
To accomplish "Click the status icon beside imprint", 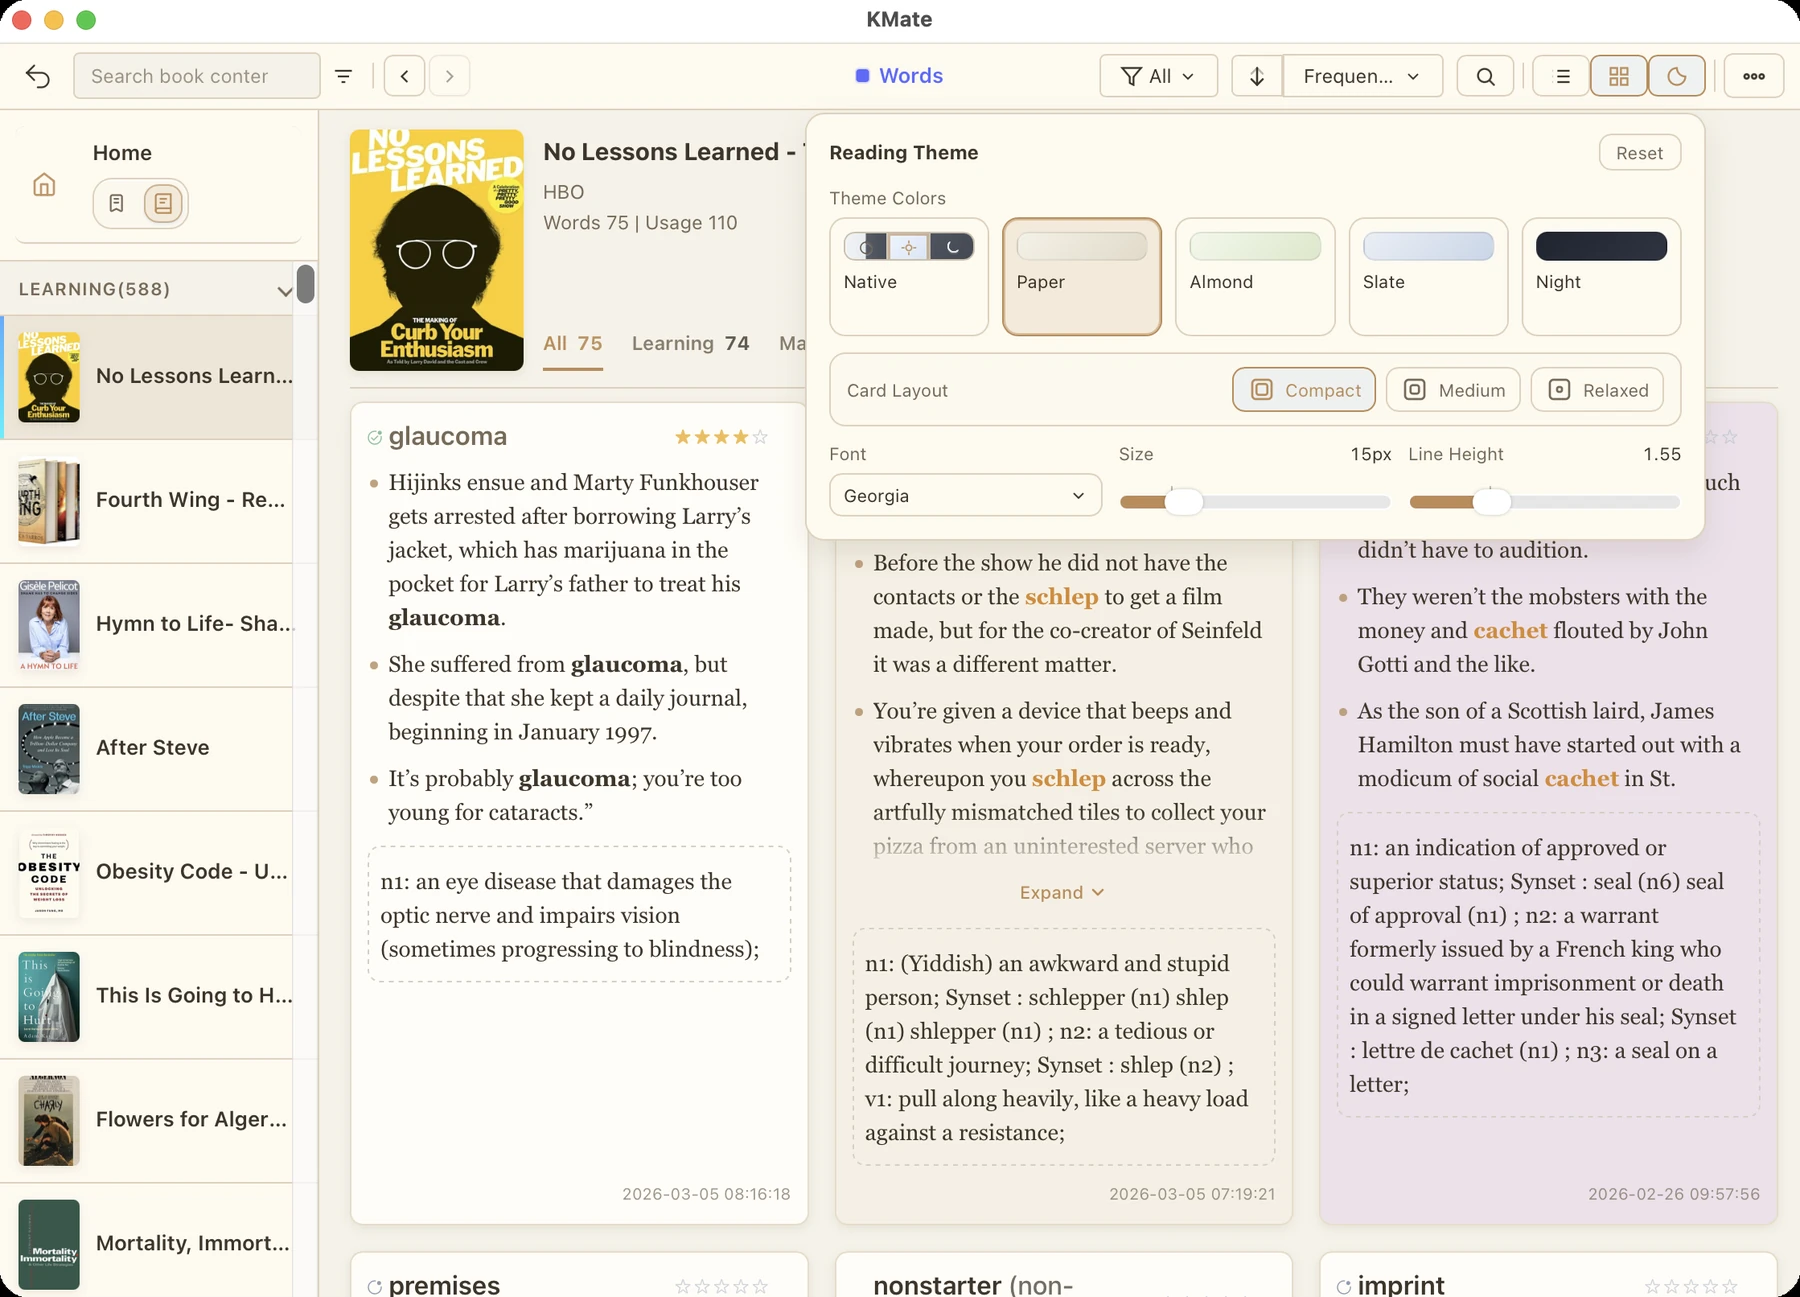I will (x=1344, y=1287).
